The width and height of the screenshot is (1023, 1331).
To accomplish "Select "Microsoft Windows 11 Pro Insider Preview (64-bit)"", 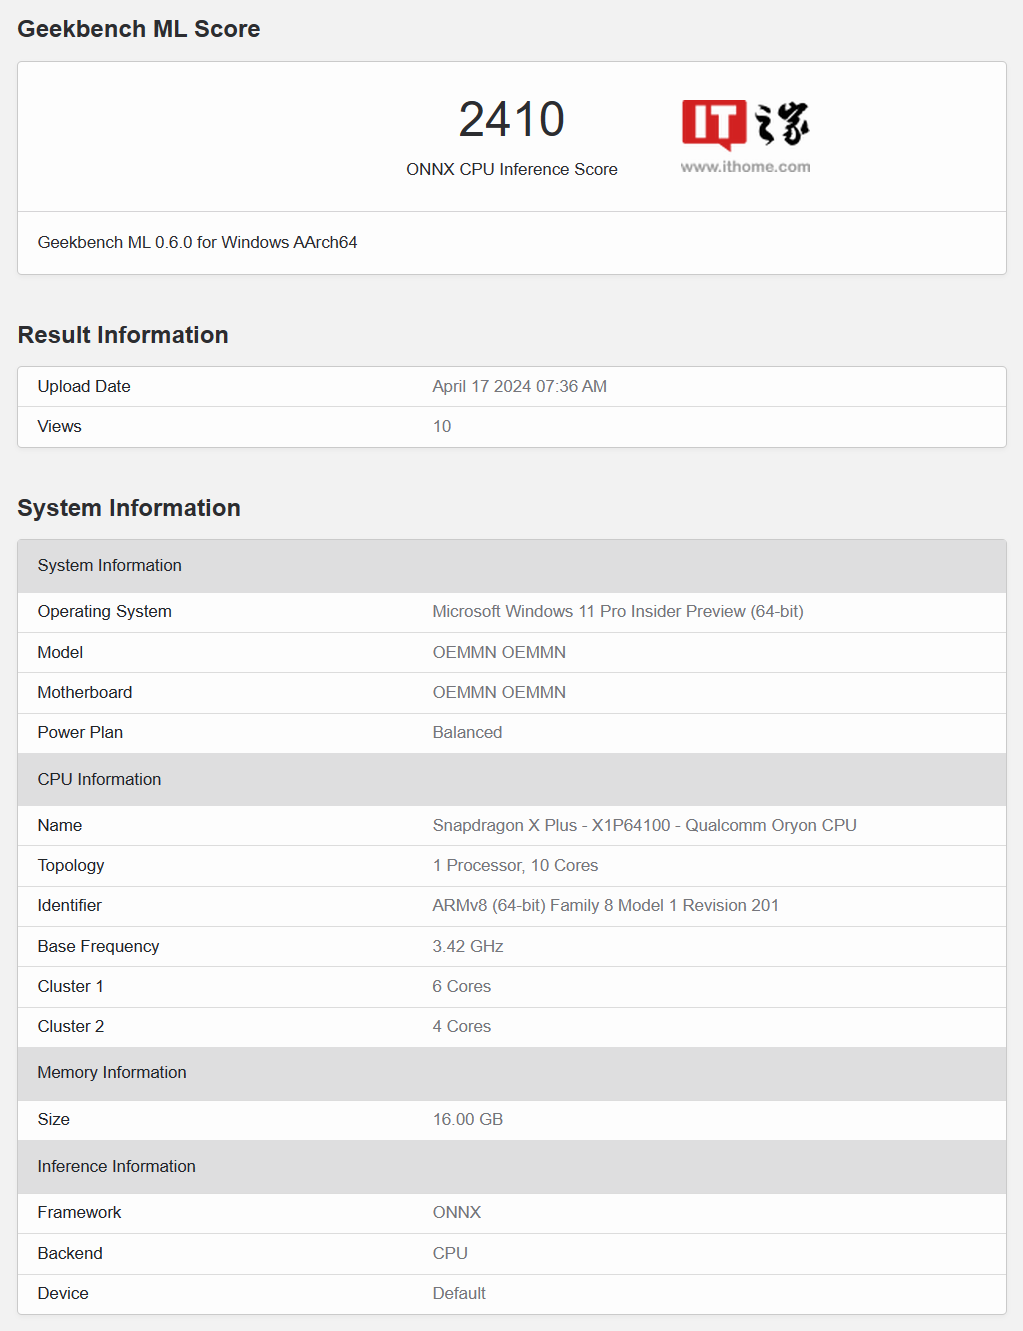I will tap(618, 612).
